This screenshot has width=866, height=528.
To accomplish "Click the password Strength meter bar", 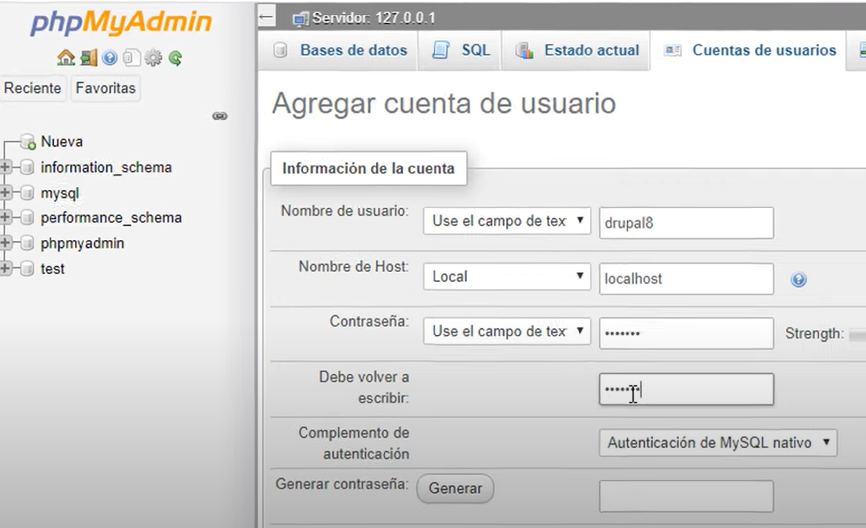I will coord(857,334).
